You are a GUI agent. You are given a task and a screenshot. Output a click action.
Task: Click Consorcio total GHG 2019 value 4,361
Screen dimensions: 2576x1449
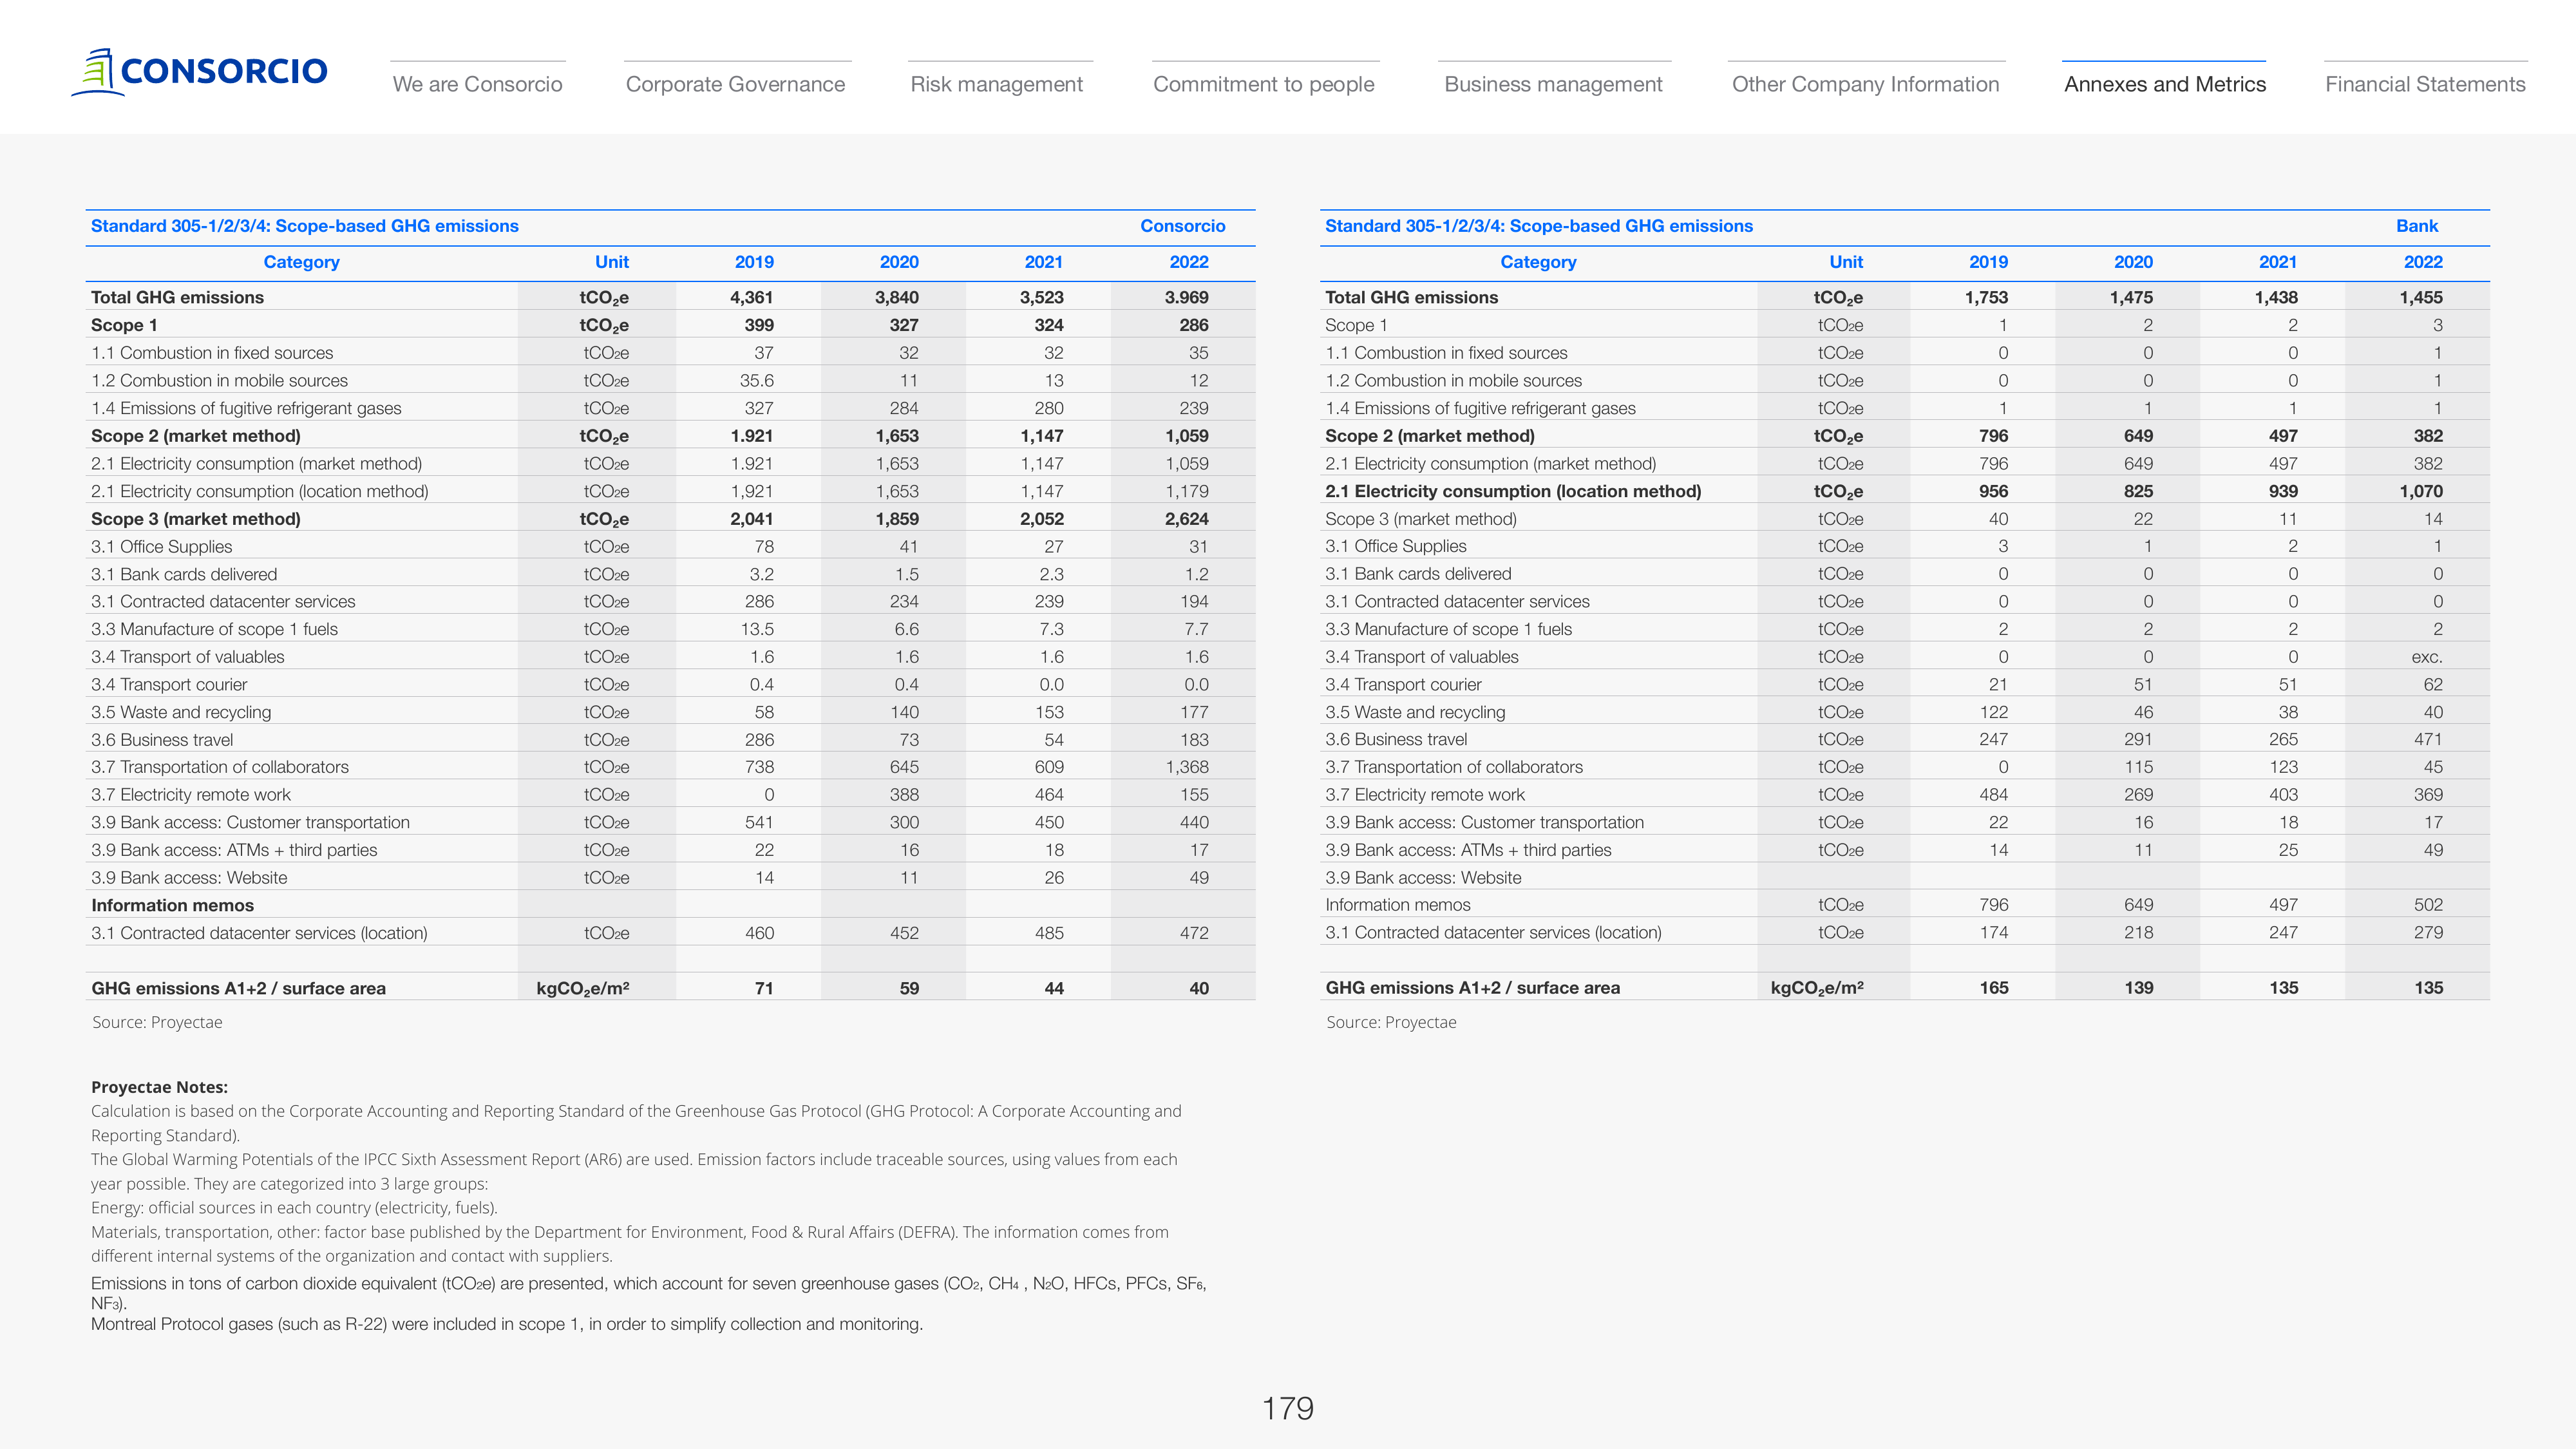point(752,297)
